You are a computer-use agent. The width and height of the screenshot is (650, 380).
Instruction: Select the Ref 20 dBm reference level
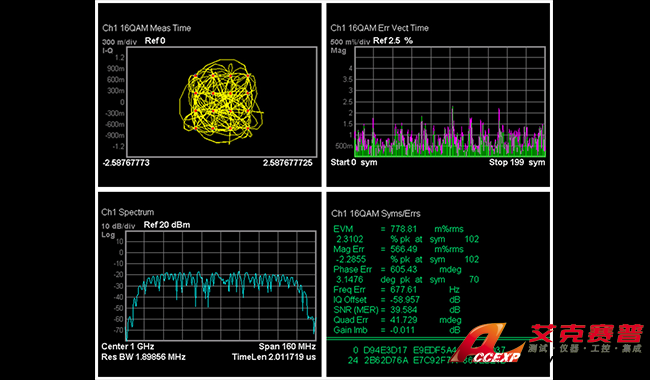coord(167,225)
